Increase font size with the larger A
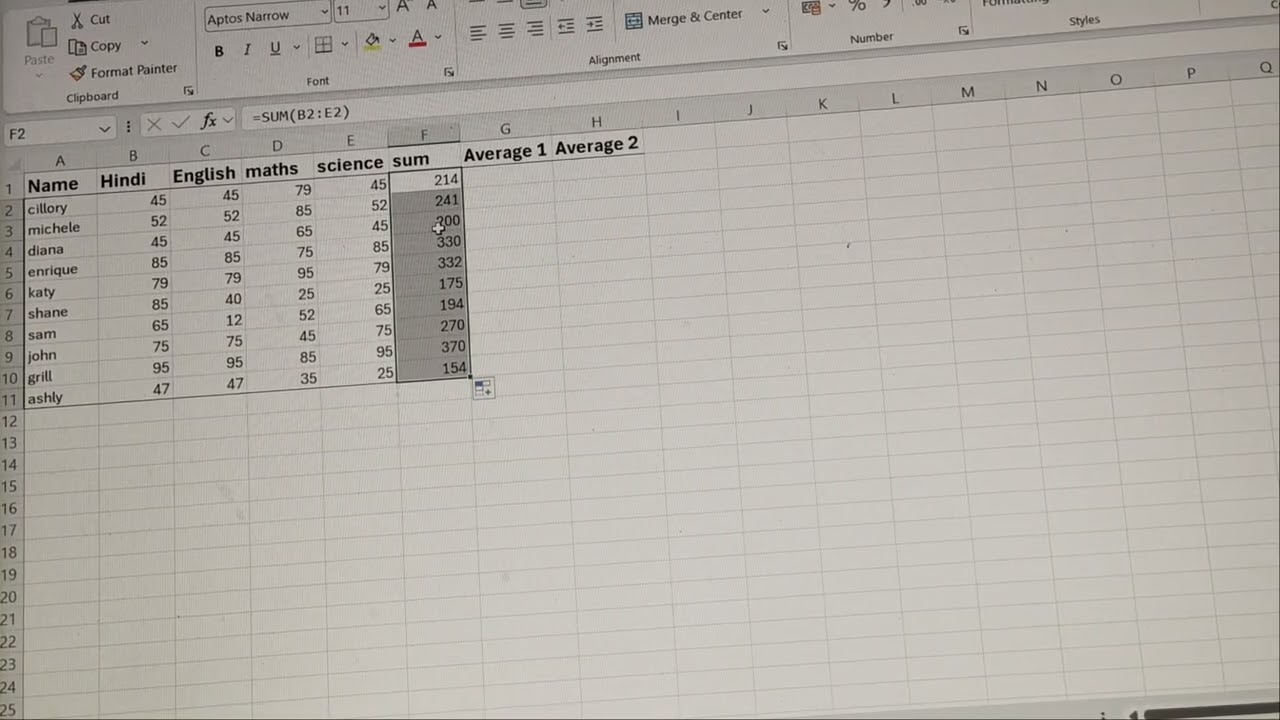Image resolution: width=1280 pixels, height=720 pixels. click(403, 7)
